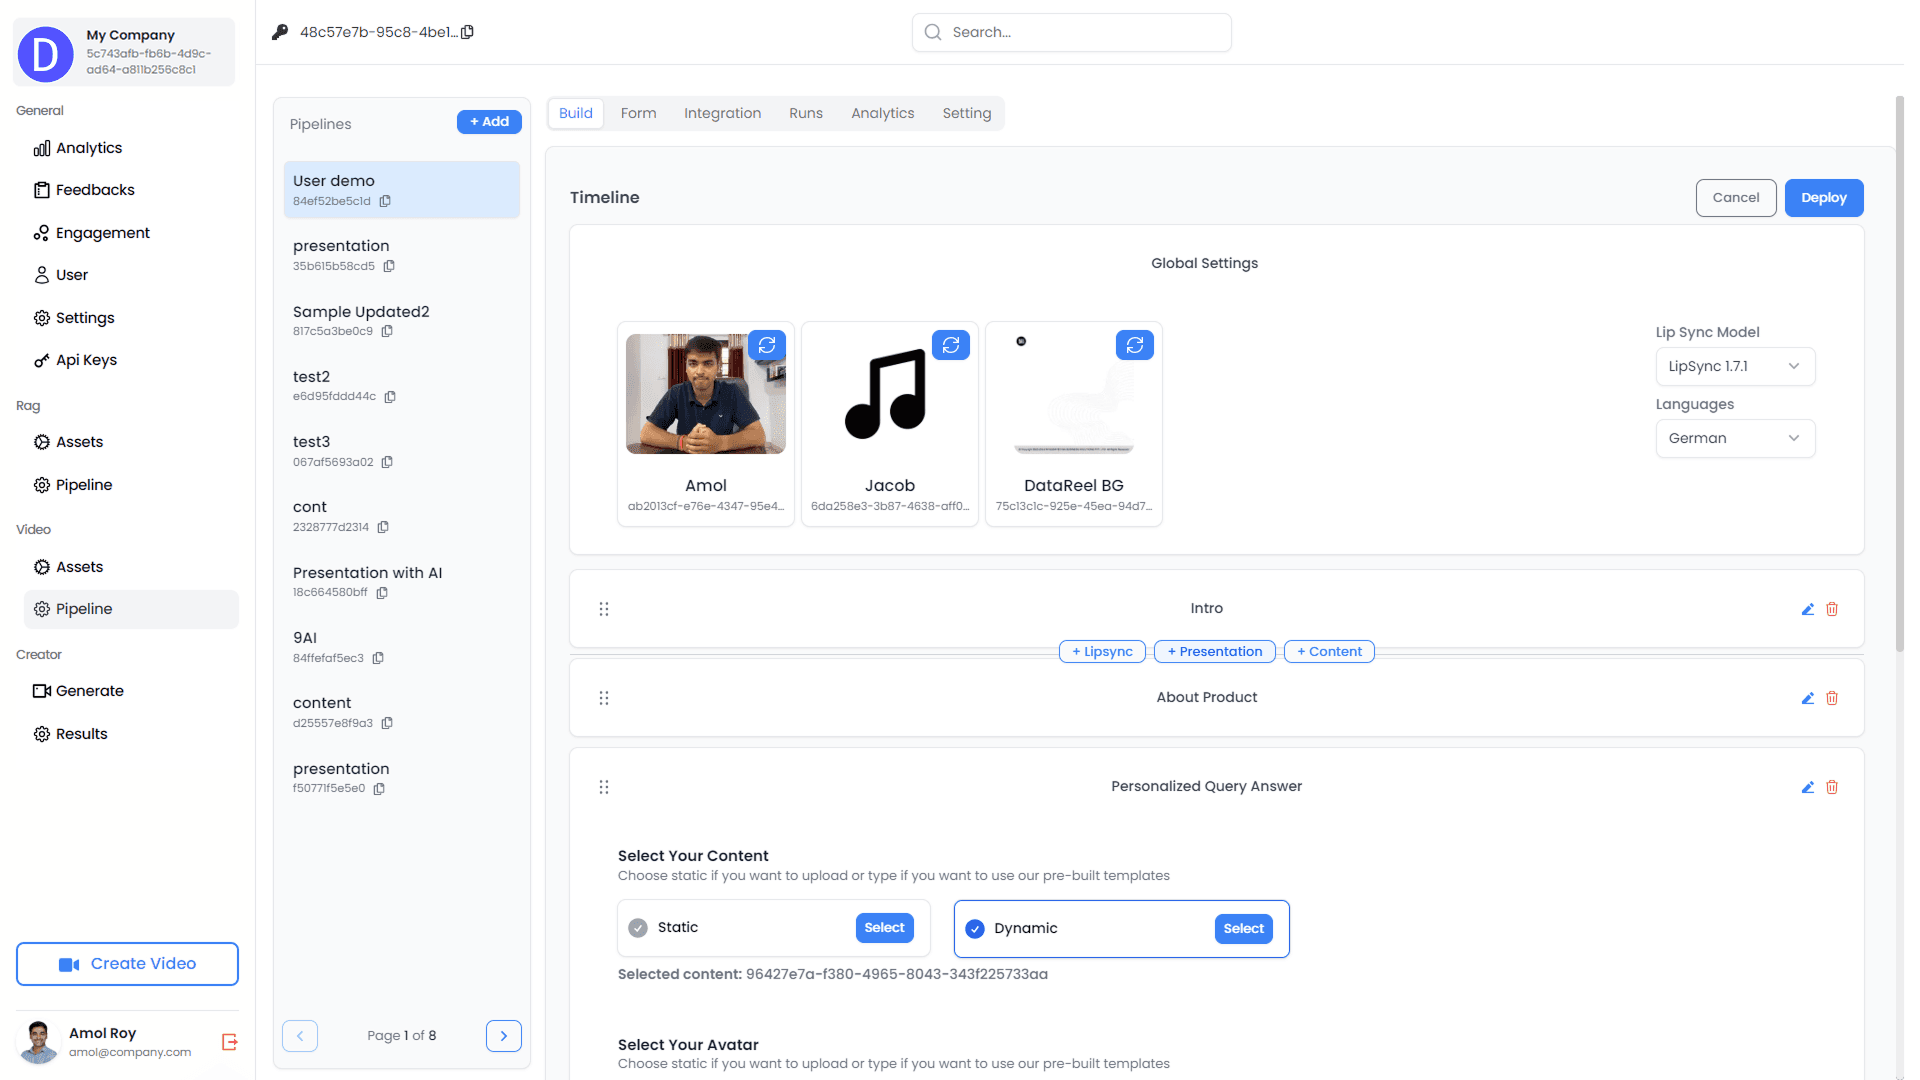Open the Amol avatar thumbnail
The width and height of the screenshot is (1920, 1080).
[706, 394]
